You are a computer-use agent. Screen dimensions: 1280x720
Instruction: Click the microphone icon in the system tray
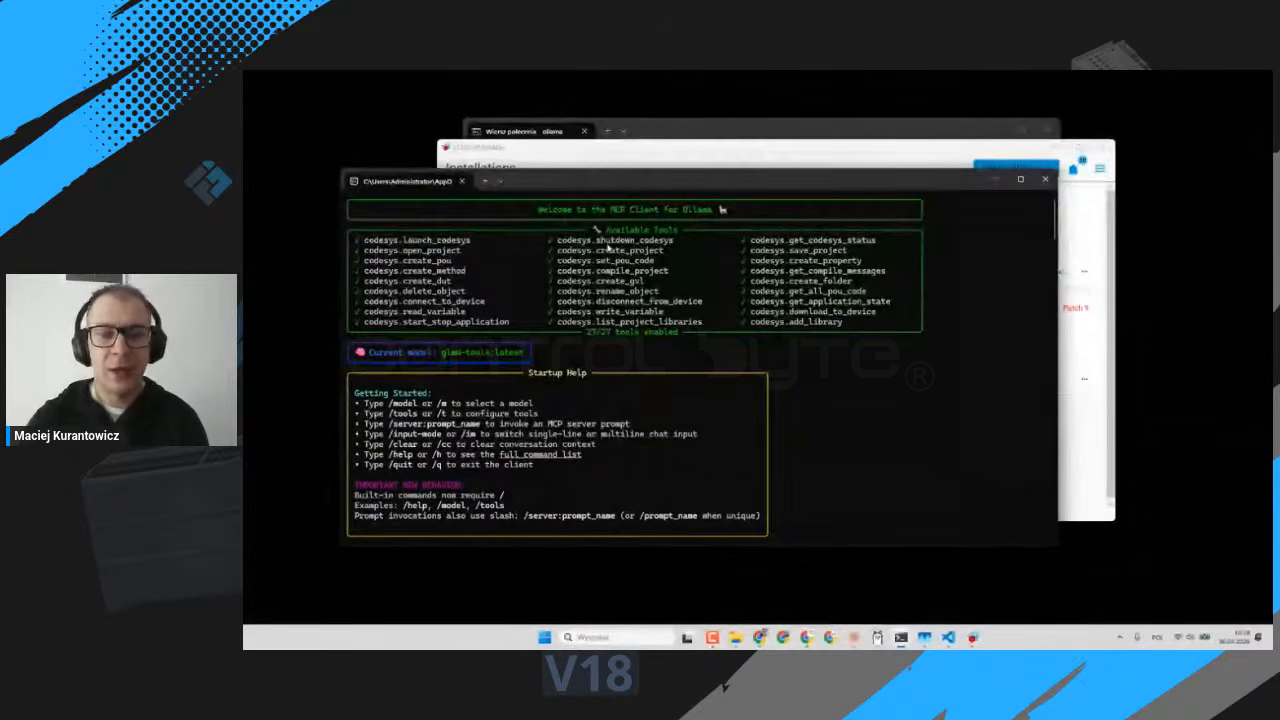[x=1138, y=637]
